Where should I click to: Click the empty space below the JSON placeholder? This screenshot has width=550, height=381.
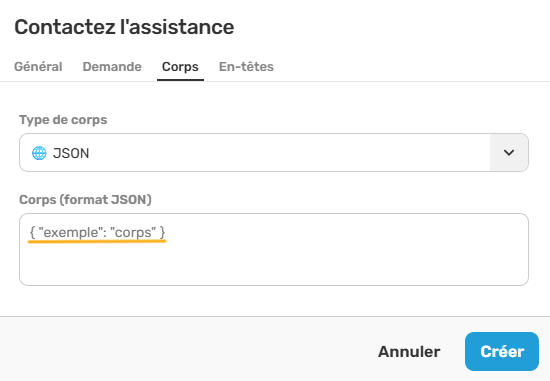pos(274,265)
